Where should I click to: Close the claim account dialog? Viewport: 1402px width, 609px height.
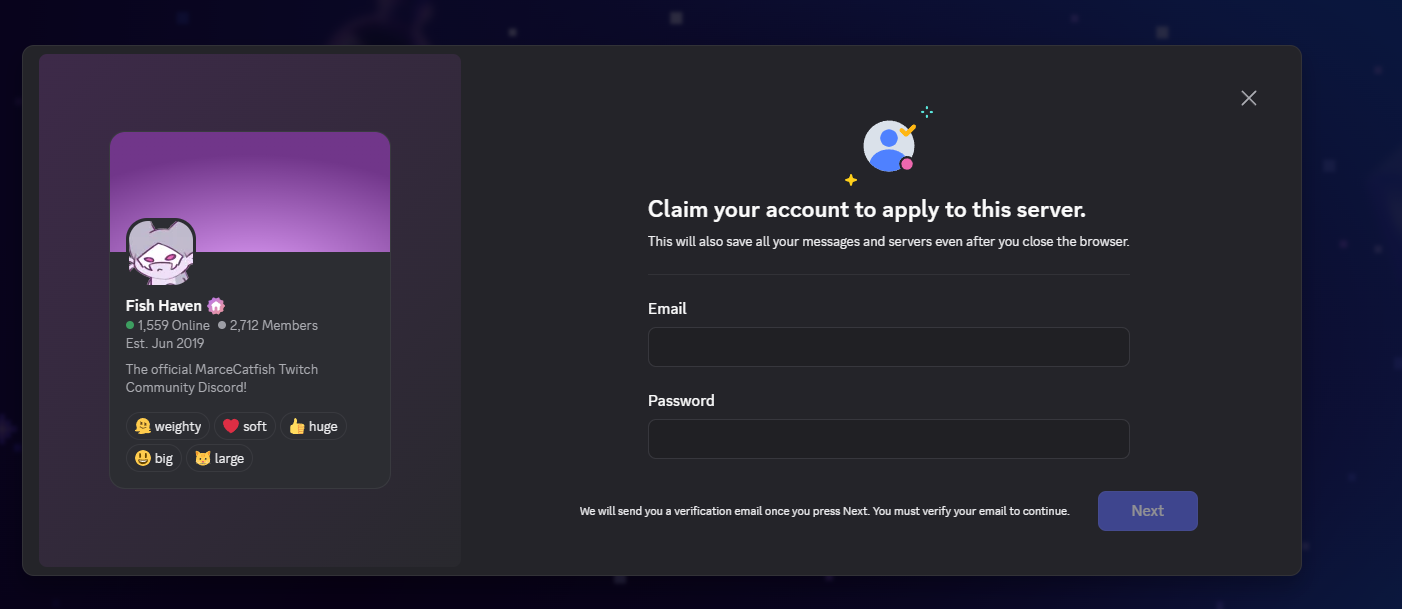pyautogui.click(x=1248, y=98)
